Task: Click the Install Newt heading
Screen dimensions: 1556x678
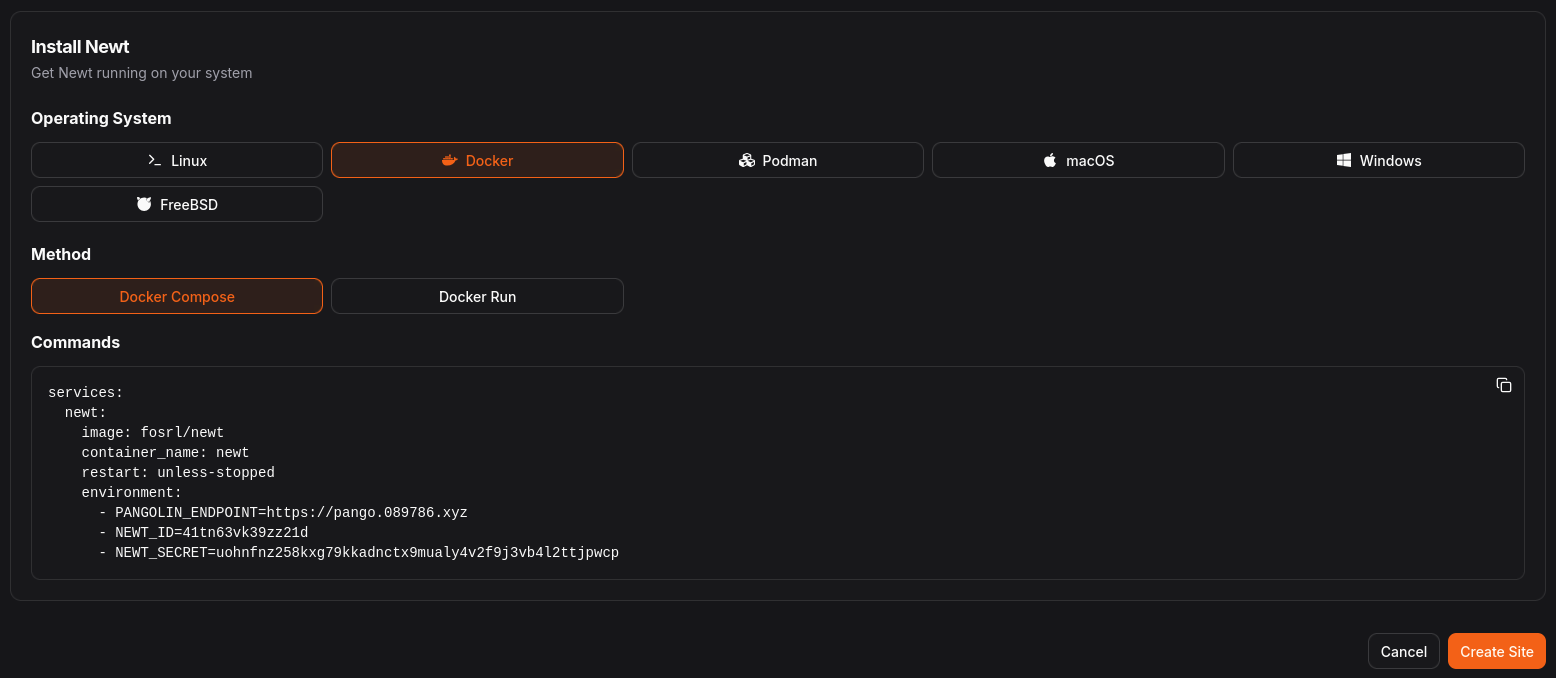Action: (x=80, y=47)
